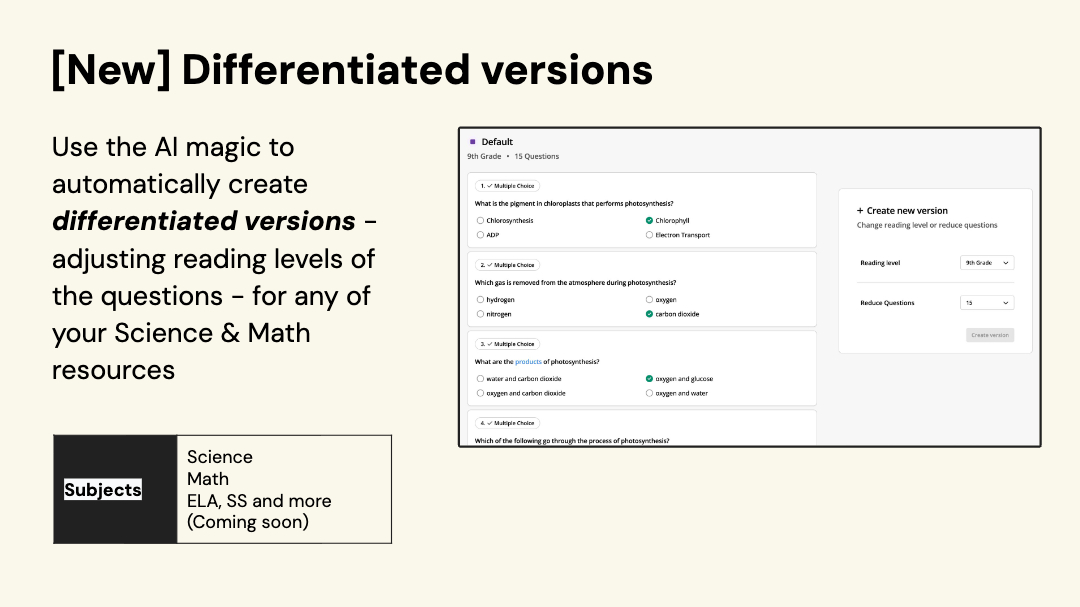Click the green checkmark beside Chlorophyll

649,220
